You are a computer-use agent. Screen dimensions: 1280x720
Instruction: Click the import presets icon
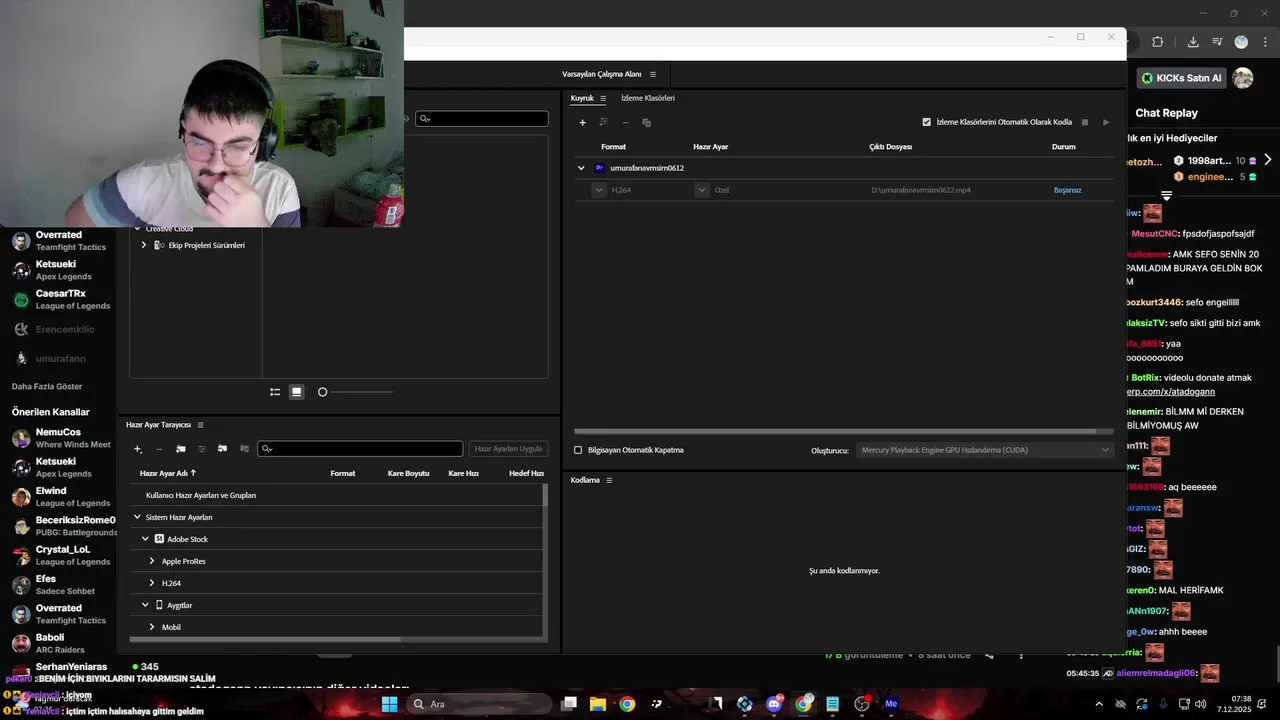tap(222, 449)
